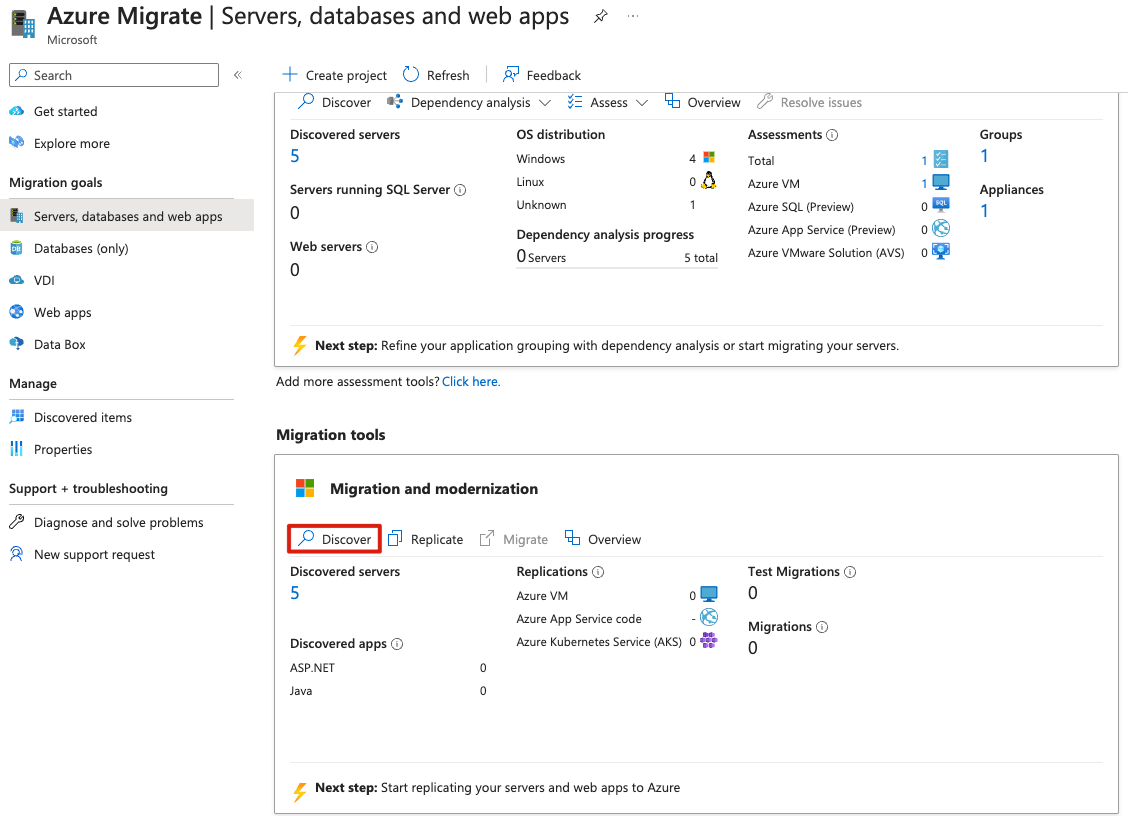This screenshot has width=1128, height=816.
Task: Select Databases (only) migration goal
Action: click(x=81, y=248)
